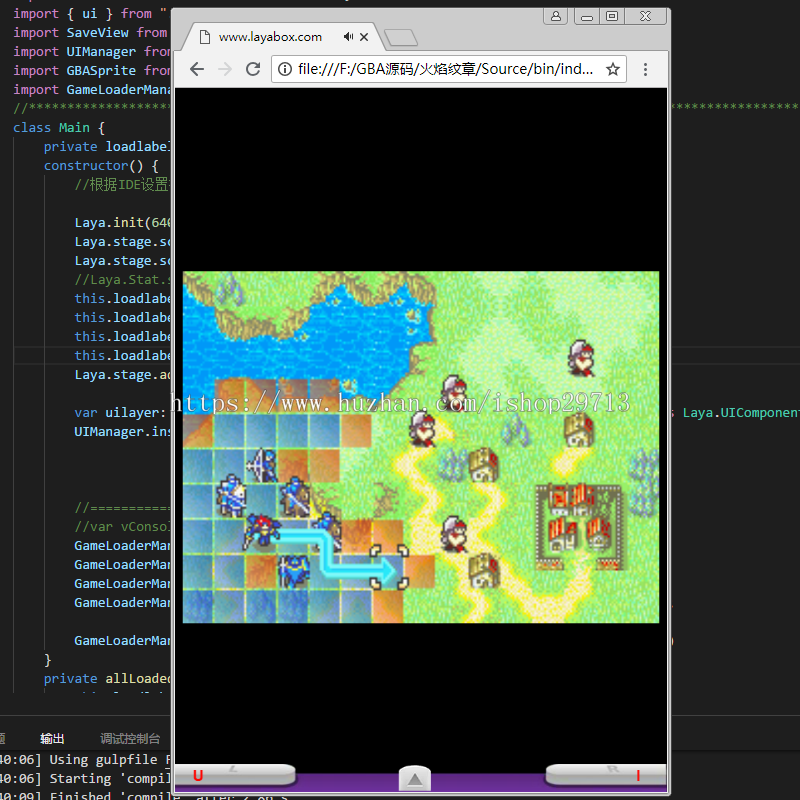
Task: Click 'Laya.init(' line in editor
Action: (x=122, y=222)
